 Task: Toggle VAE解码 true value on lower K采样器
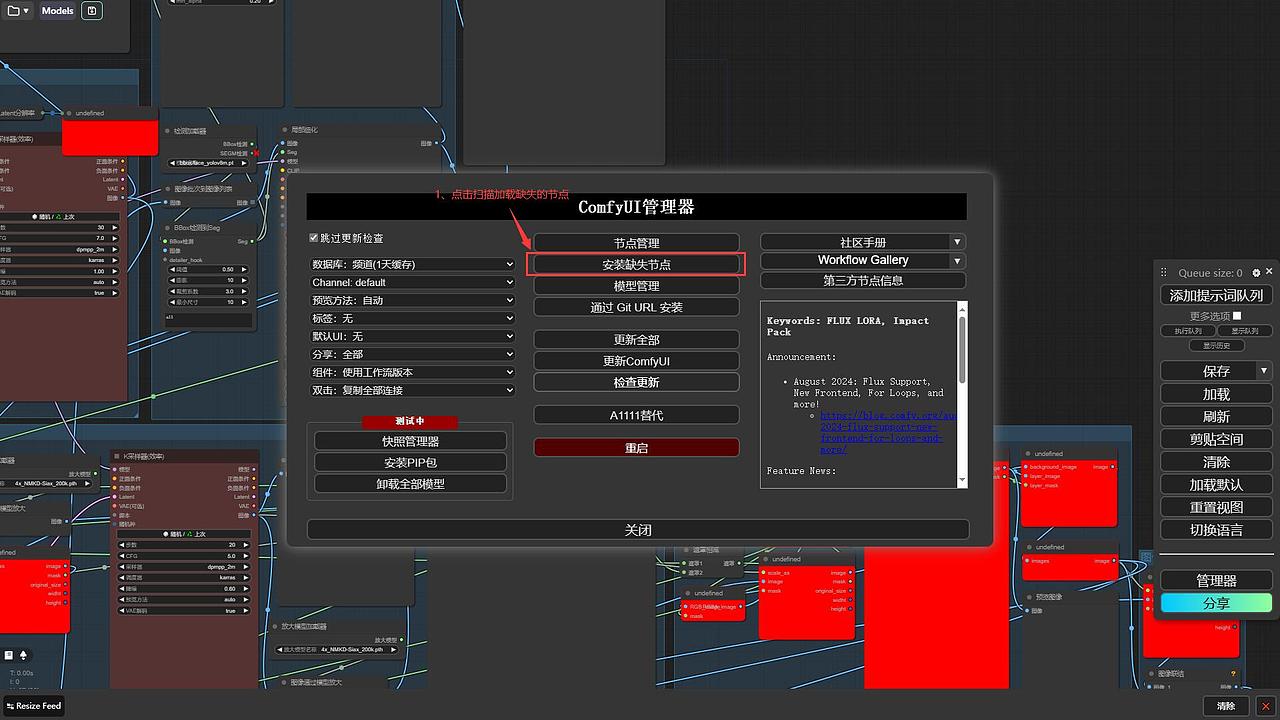pyautogui.click(x=186, y=611)
